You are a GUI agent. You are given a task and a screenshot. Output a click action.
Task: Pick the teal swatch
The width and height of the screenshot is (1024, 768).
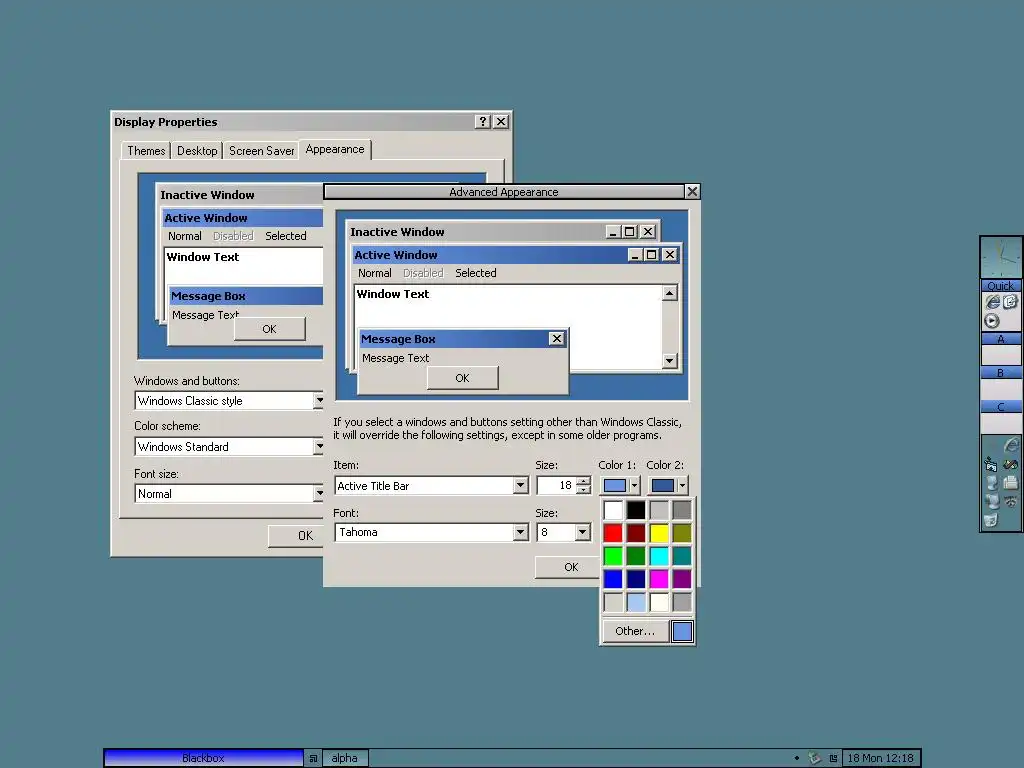click(682, 556)
